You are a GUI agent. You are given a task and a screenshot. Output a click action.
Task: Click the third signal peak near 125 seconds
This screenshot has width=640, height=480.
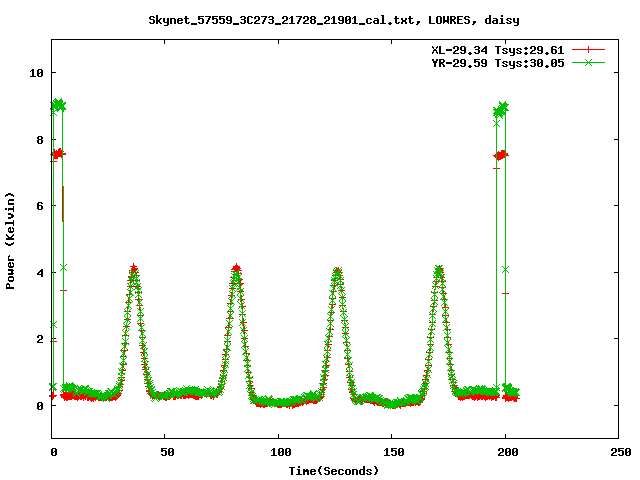337,271
